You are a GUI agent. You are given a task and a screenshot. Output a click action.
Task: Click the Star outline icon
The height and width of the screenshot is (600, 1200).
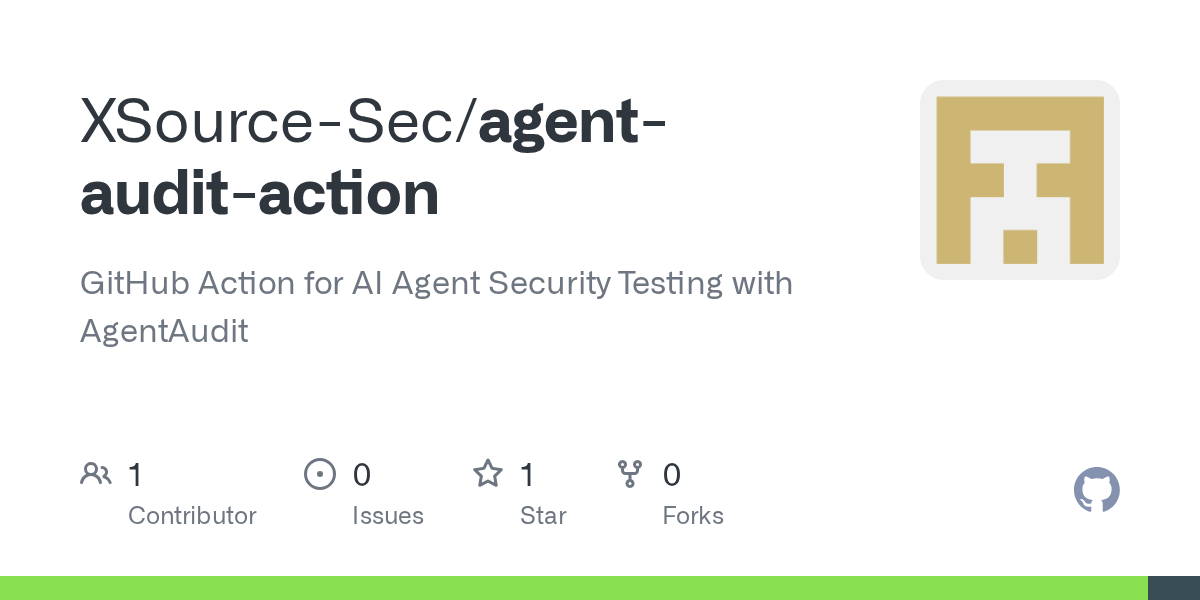click(487, 474)
